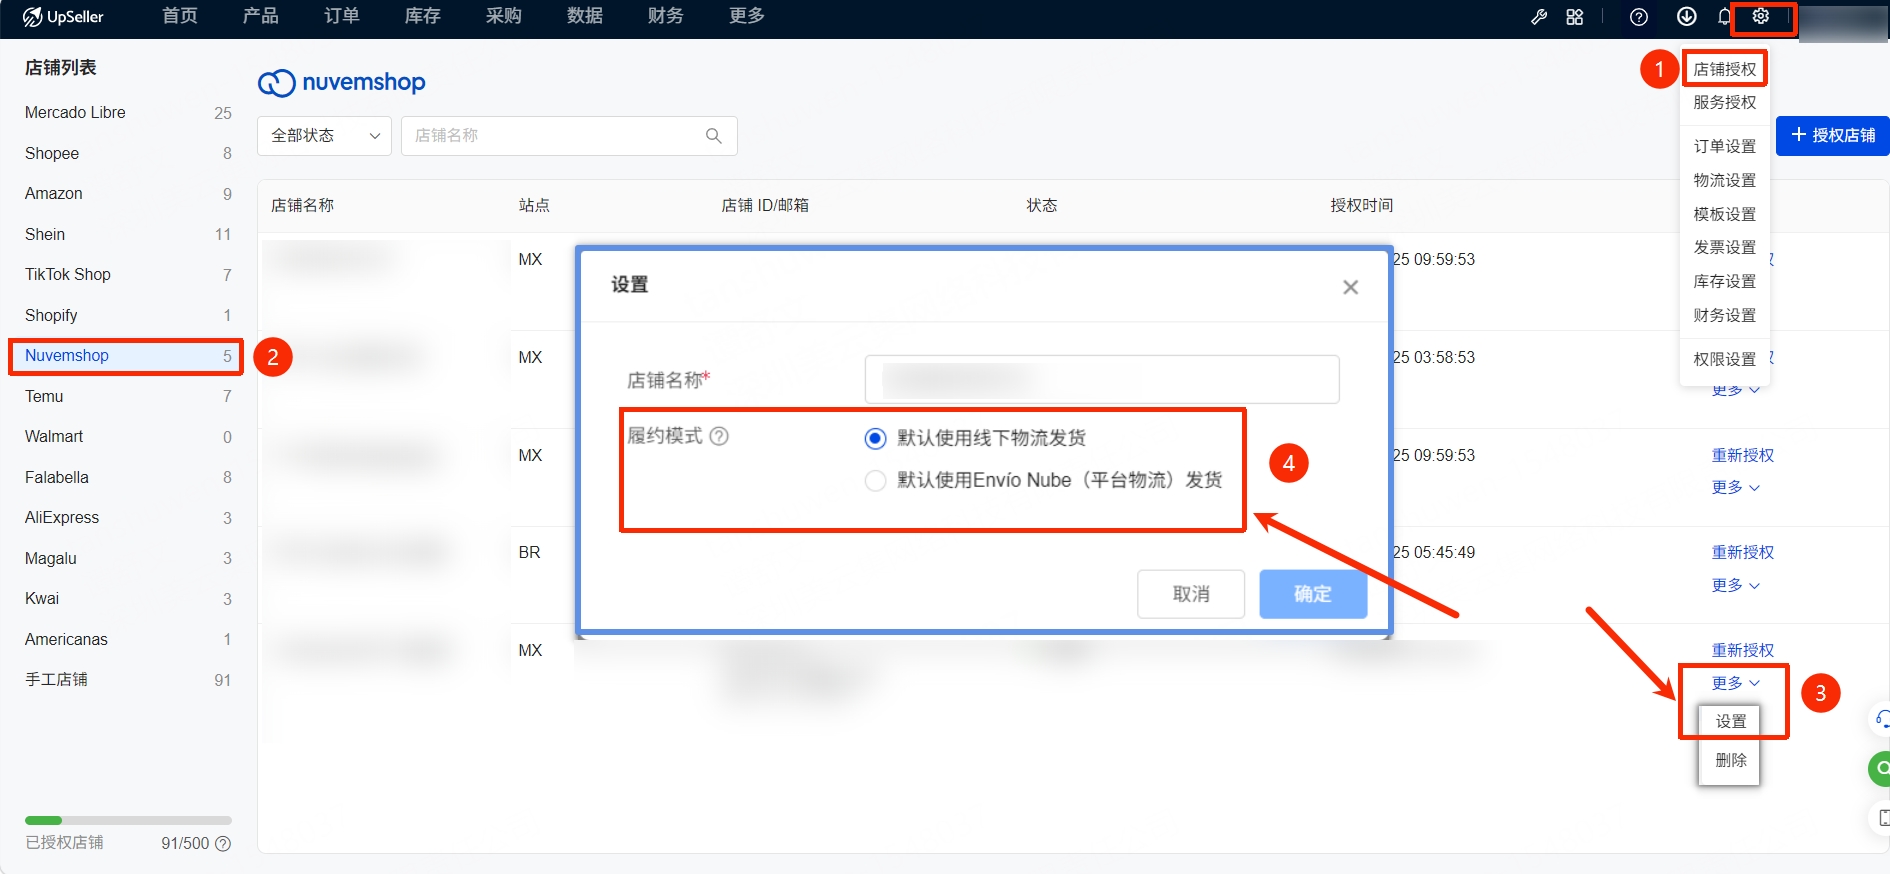Open the download center icon

(x=1687, y=16)
